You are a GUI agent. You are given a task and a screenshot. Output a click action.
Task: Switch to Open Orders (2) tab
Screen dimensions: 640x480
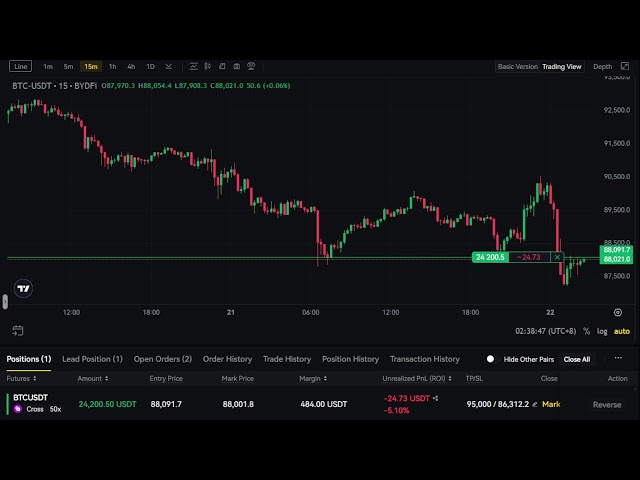coord(163,359)
